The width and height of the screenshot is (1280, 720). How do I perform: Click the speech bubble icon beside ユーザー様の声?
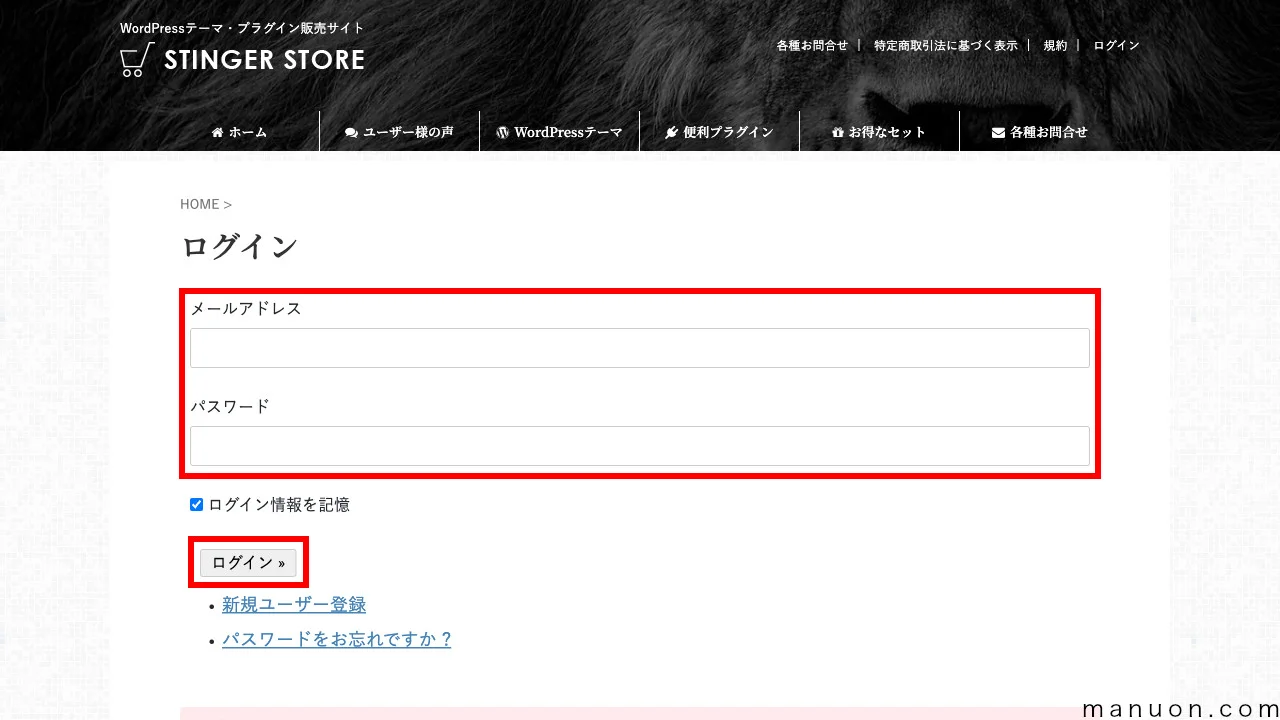coord(351,132)
